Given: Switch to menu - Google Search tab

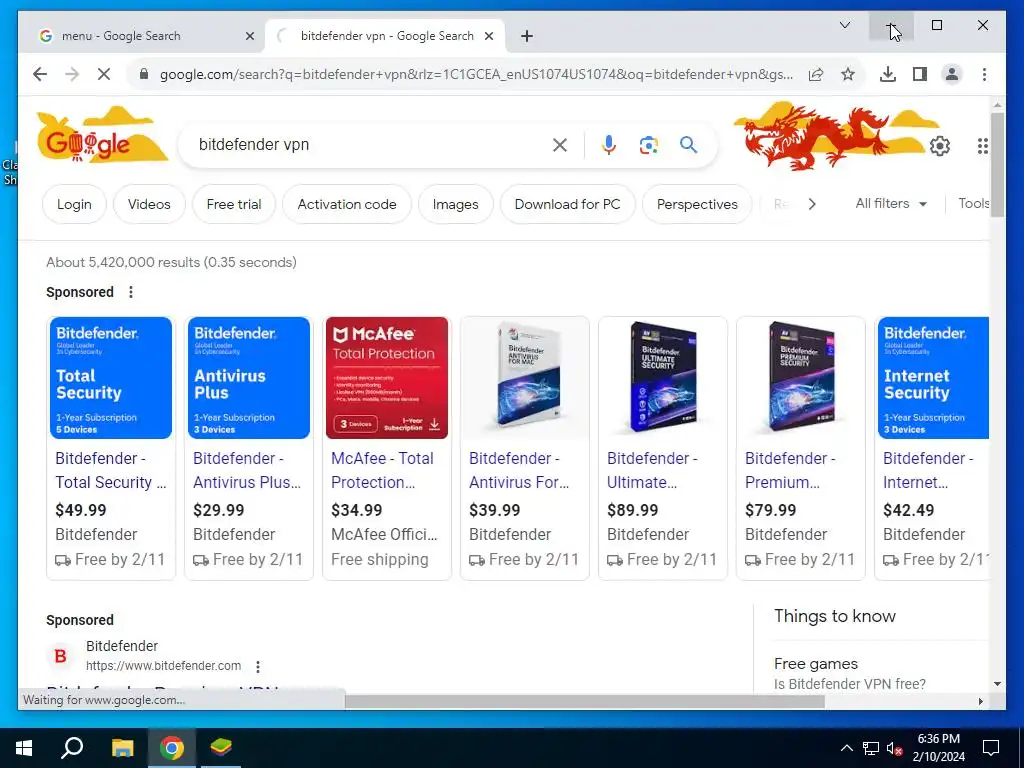Looking at the screenshot, I should 137,36.
